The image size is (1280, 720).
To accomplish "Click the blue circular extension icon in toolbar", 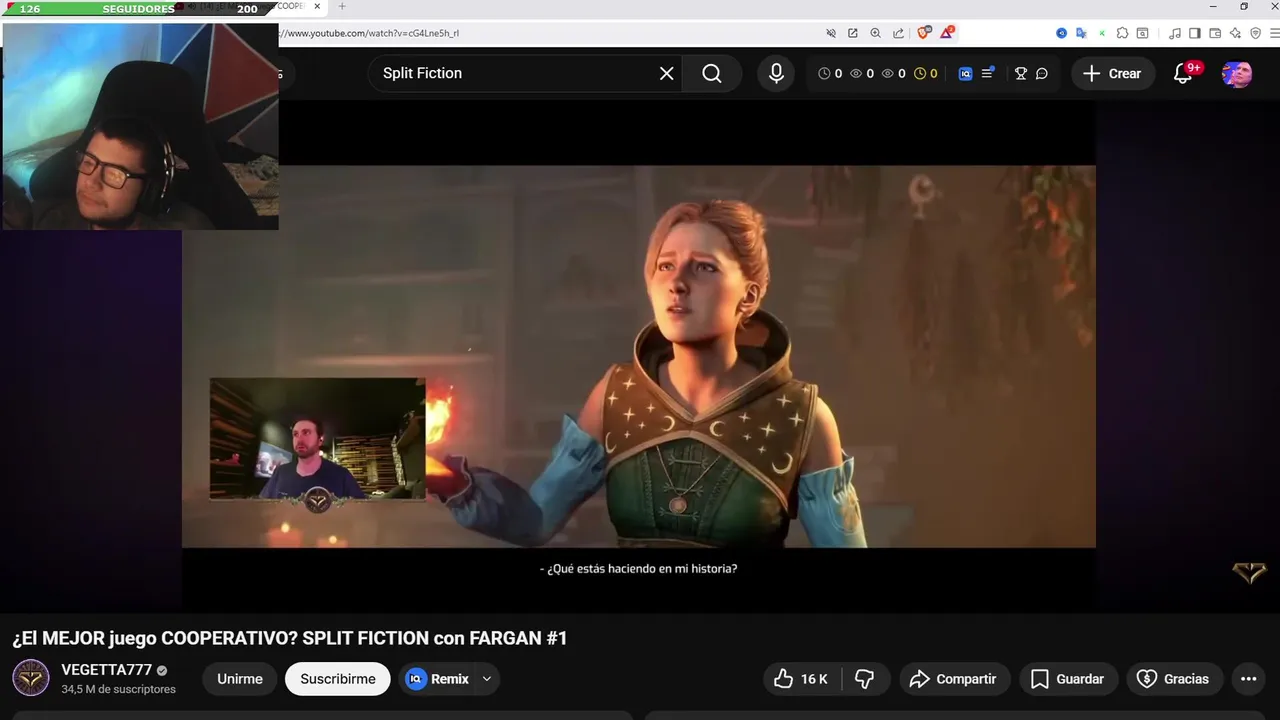I will pos(1062,33).
